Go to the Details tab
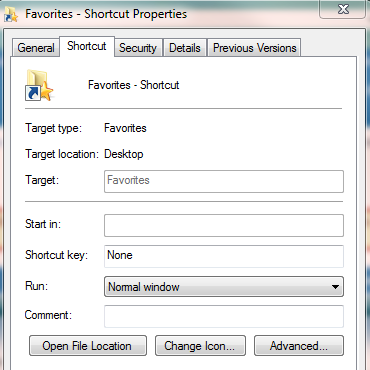This screenshot has height=370, width=370. (185, 48)
